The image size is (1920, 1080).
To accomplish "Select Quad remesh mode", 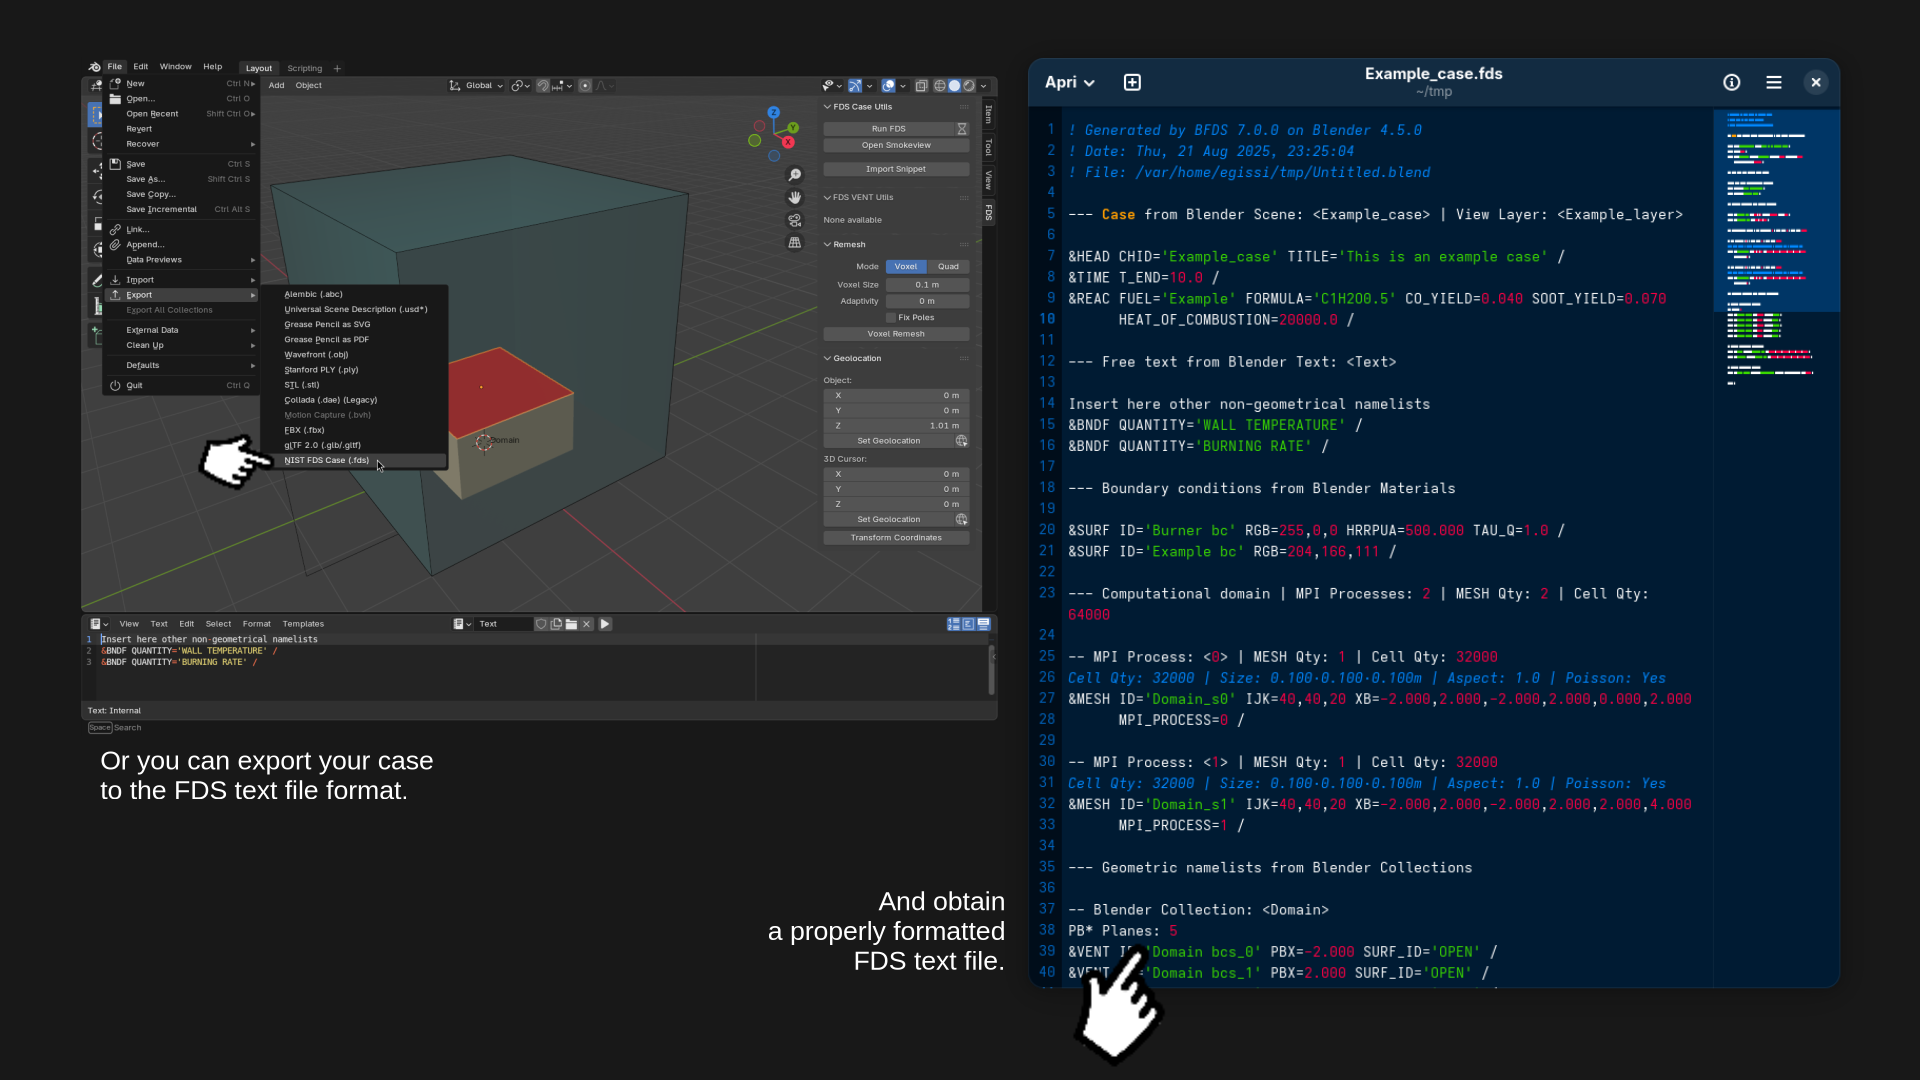I will (x=948, y=267).
